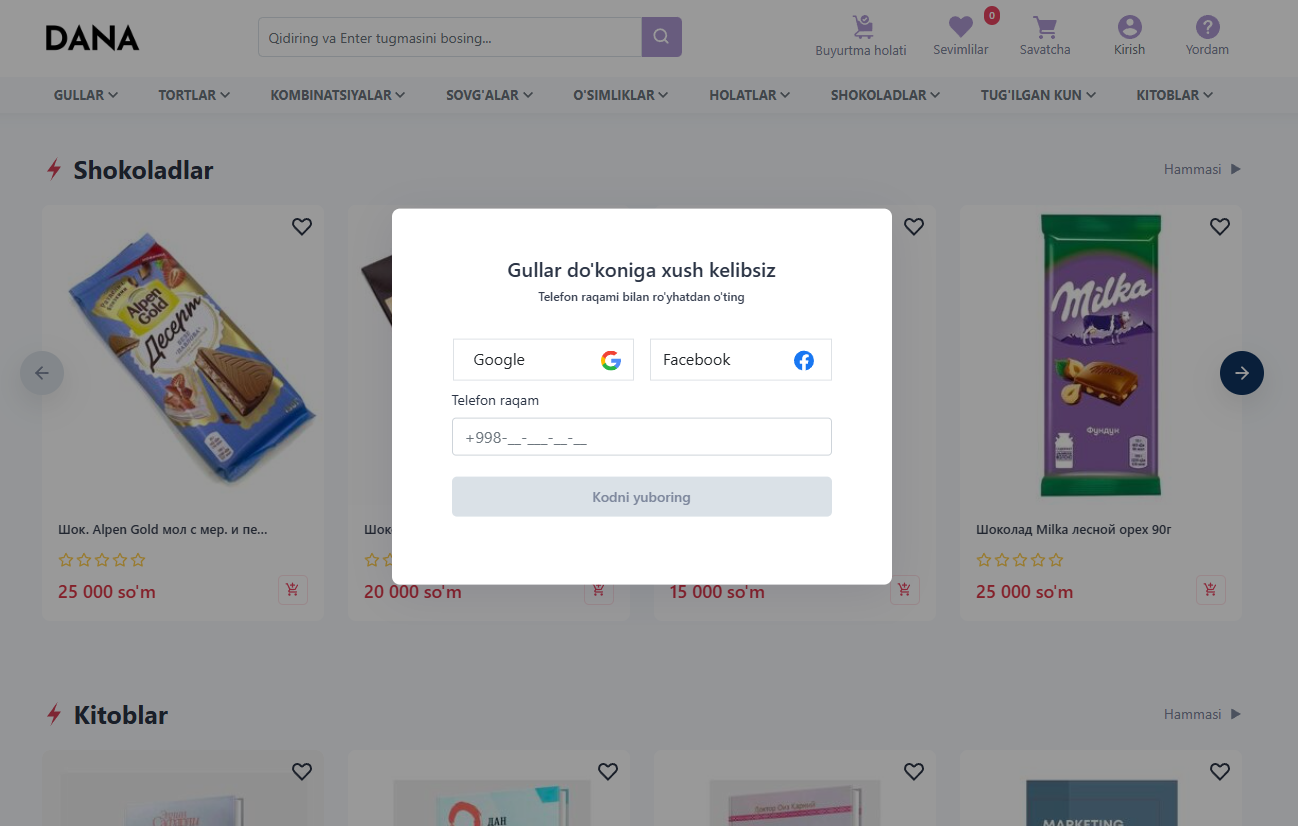
Task: Sign in with Google button
Action: 543,360
